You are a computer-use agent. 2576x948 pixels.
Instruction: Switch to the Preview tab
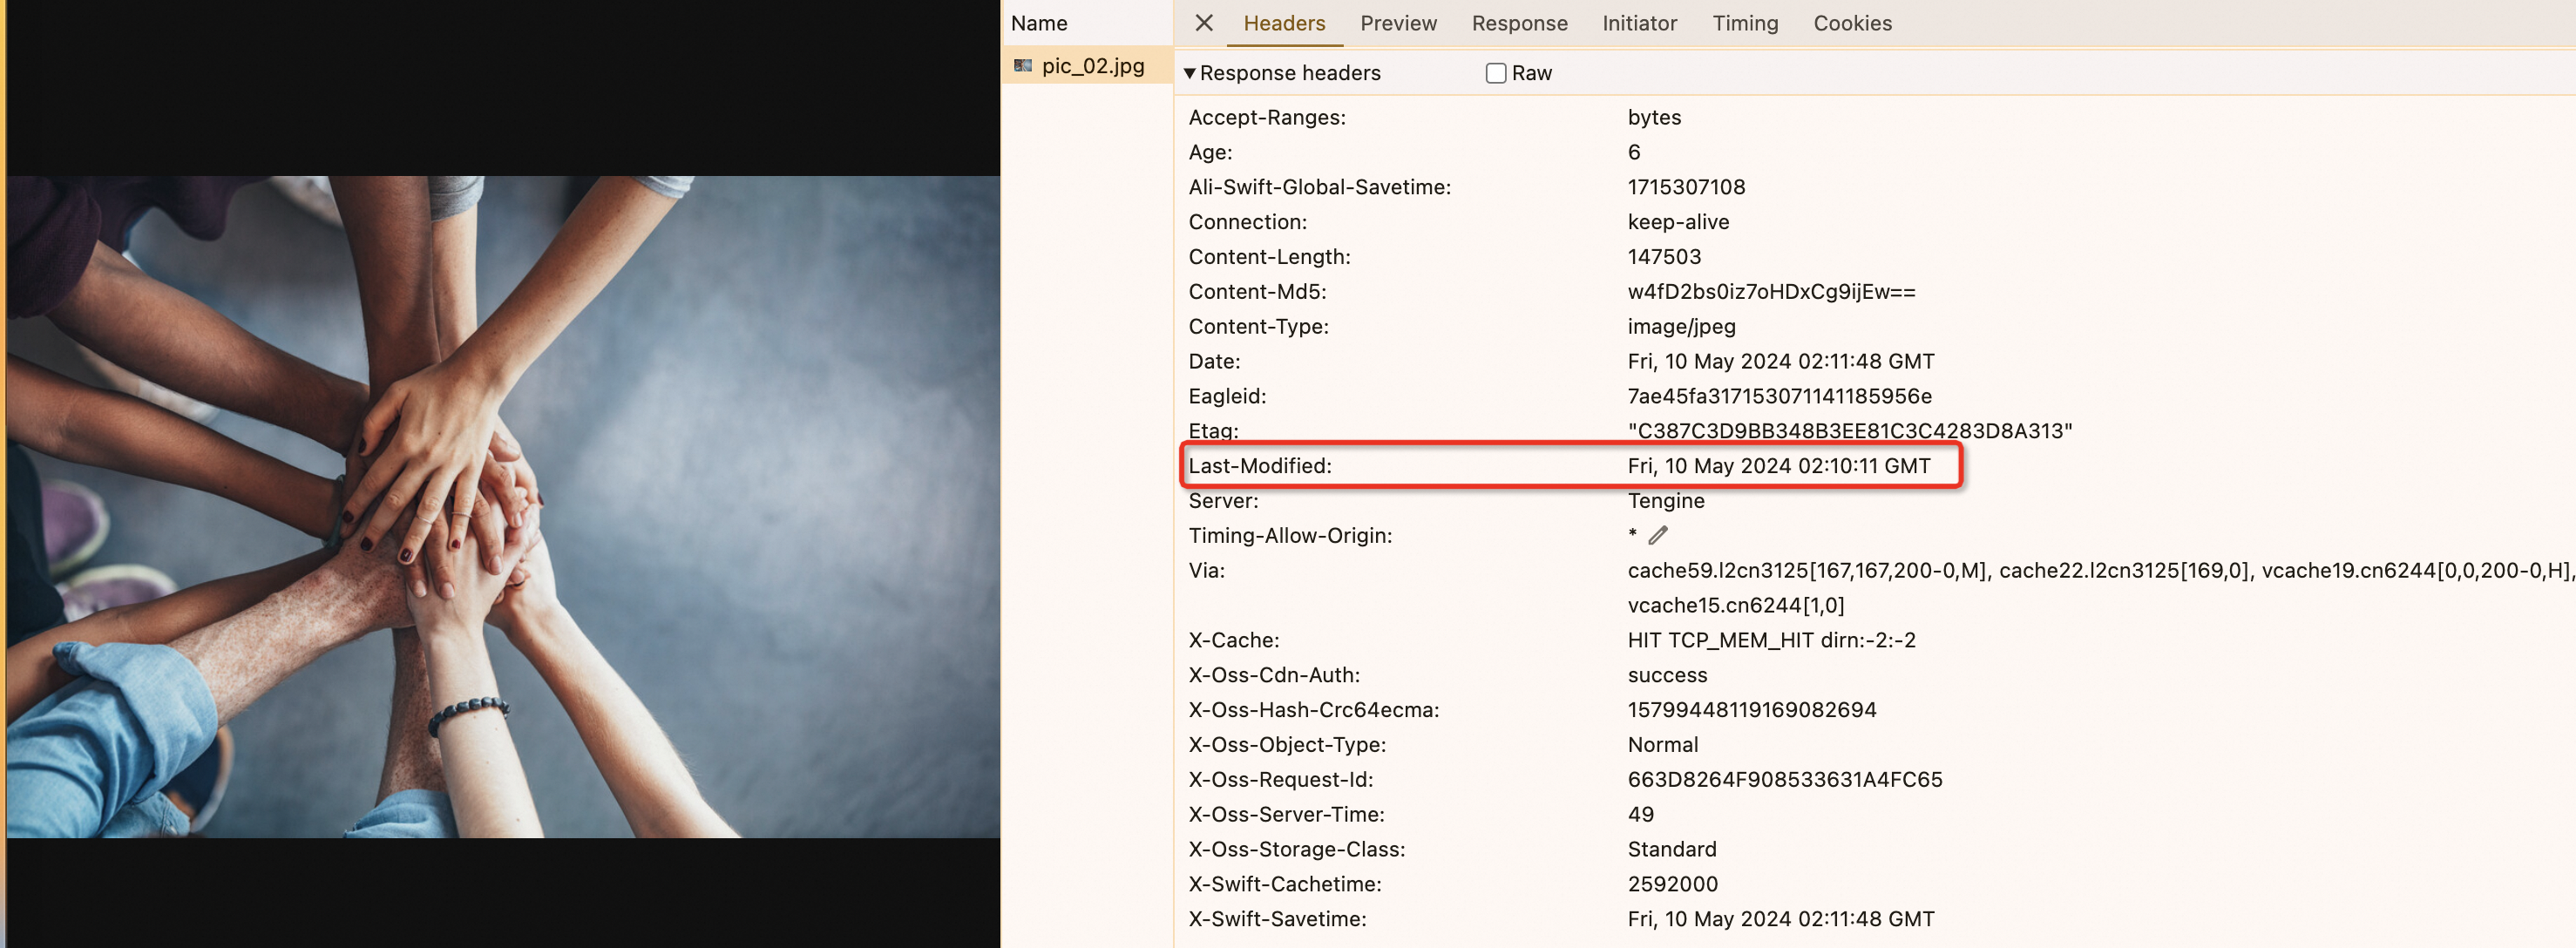[1397, 23]
